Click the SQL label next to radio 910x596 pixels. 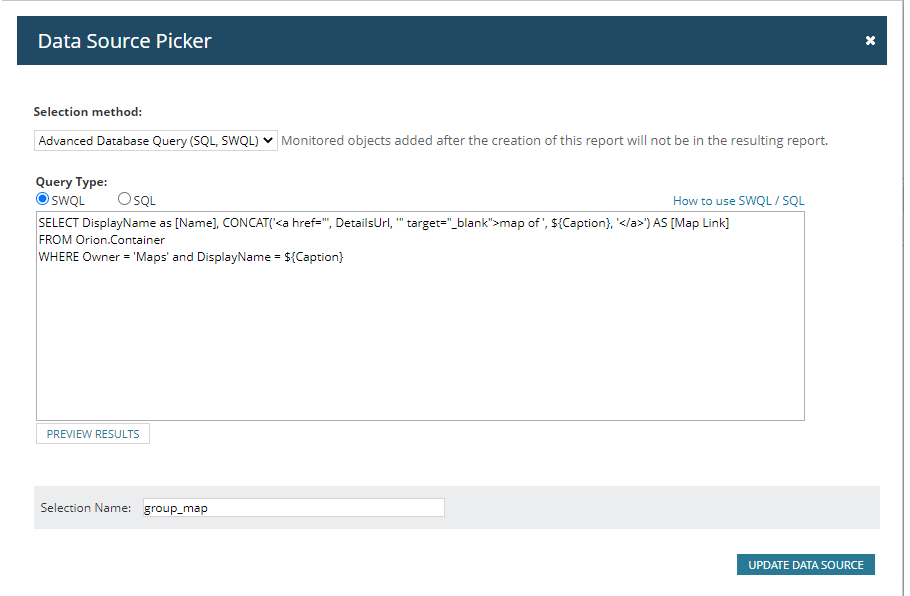point(145,201)
